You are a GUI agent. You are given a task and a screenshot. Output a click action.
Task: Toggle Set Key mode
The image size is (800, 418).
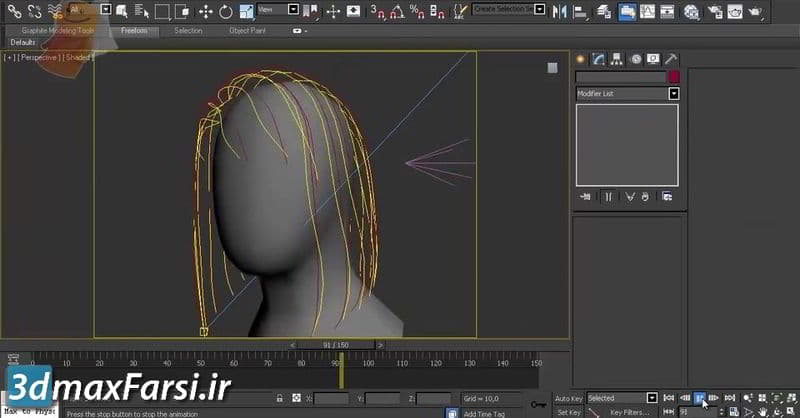coord(568,411)
